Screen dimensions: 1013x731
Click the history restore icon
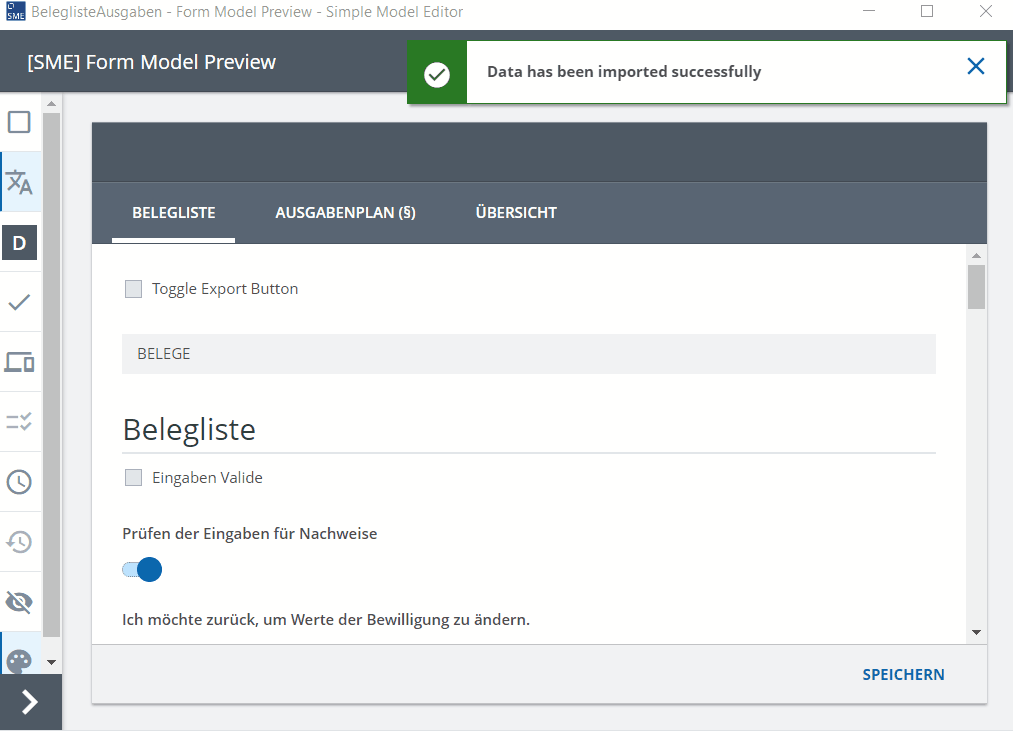tap(19, 542)
